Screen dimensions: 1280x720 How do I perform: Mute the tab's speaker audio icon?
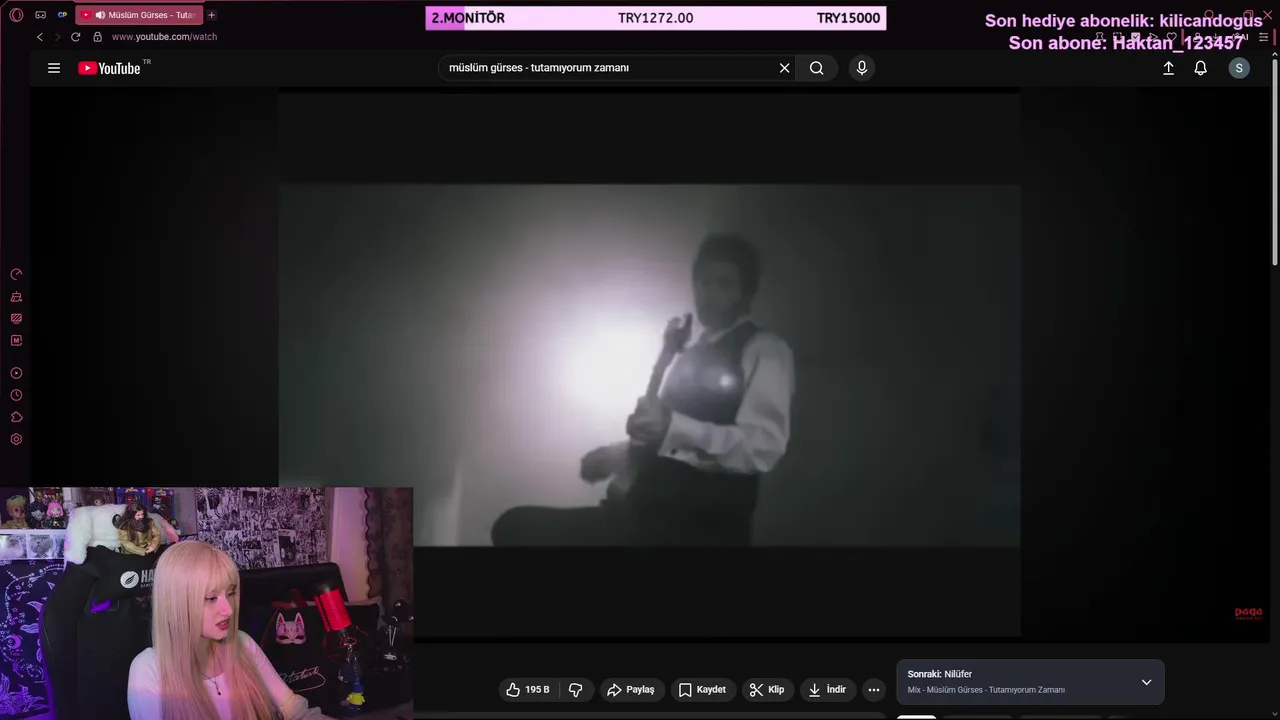(x=100, y=15)
